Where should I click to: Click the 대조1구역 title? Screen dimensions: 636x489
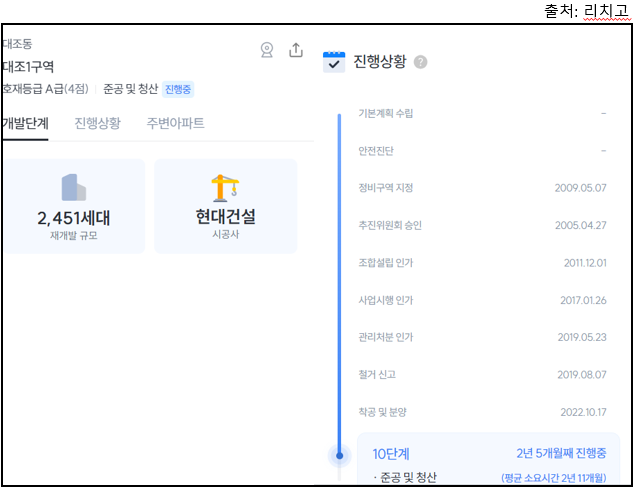pos(28,66)
